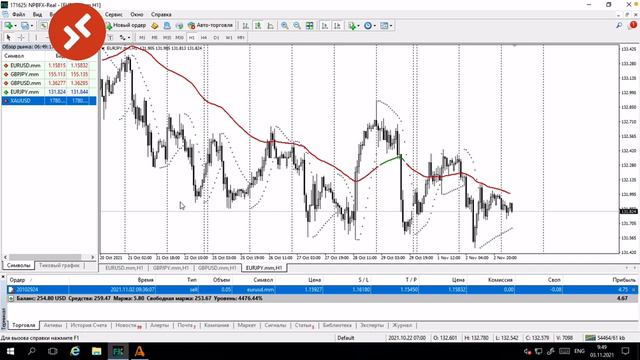Image resolution: width=640 pixels, height=360 pixels.
Task: Switch to MN timeframe
Action: click(x=241, y=38)
